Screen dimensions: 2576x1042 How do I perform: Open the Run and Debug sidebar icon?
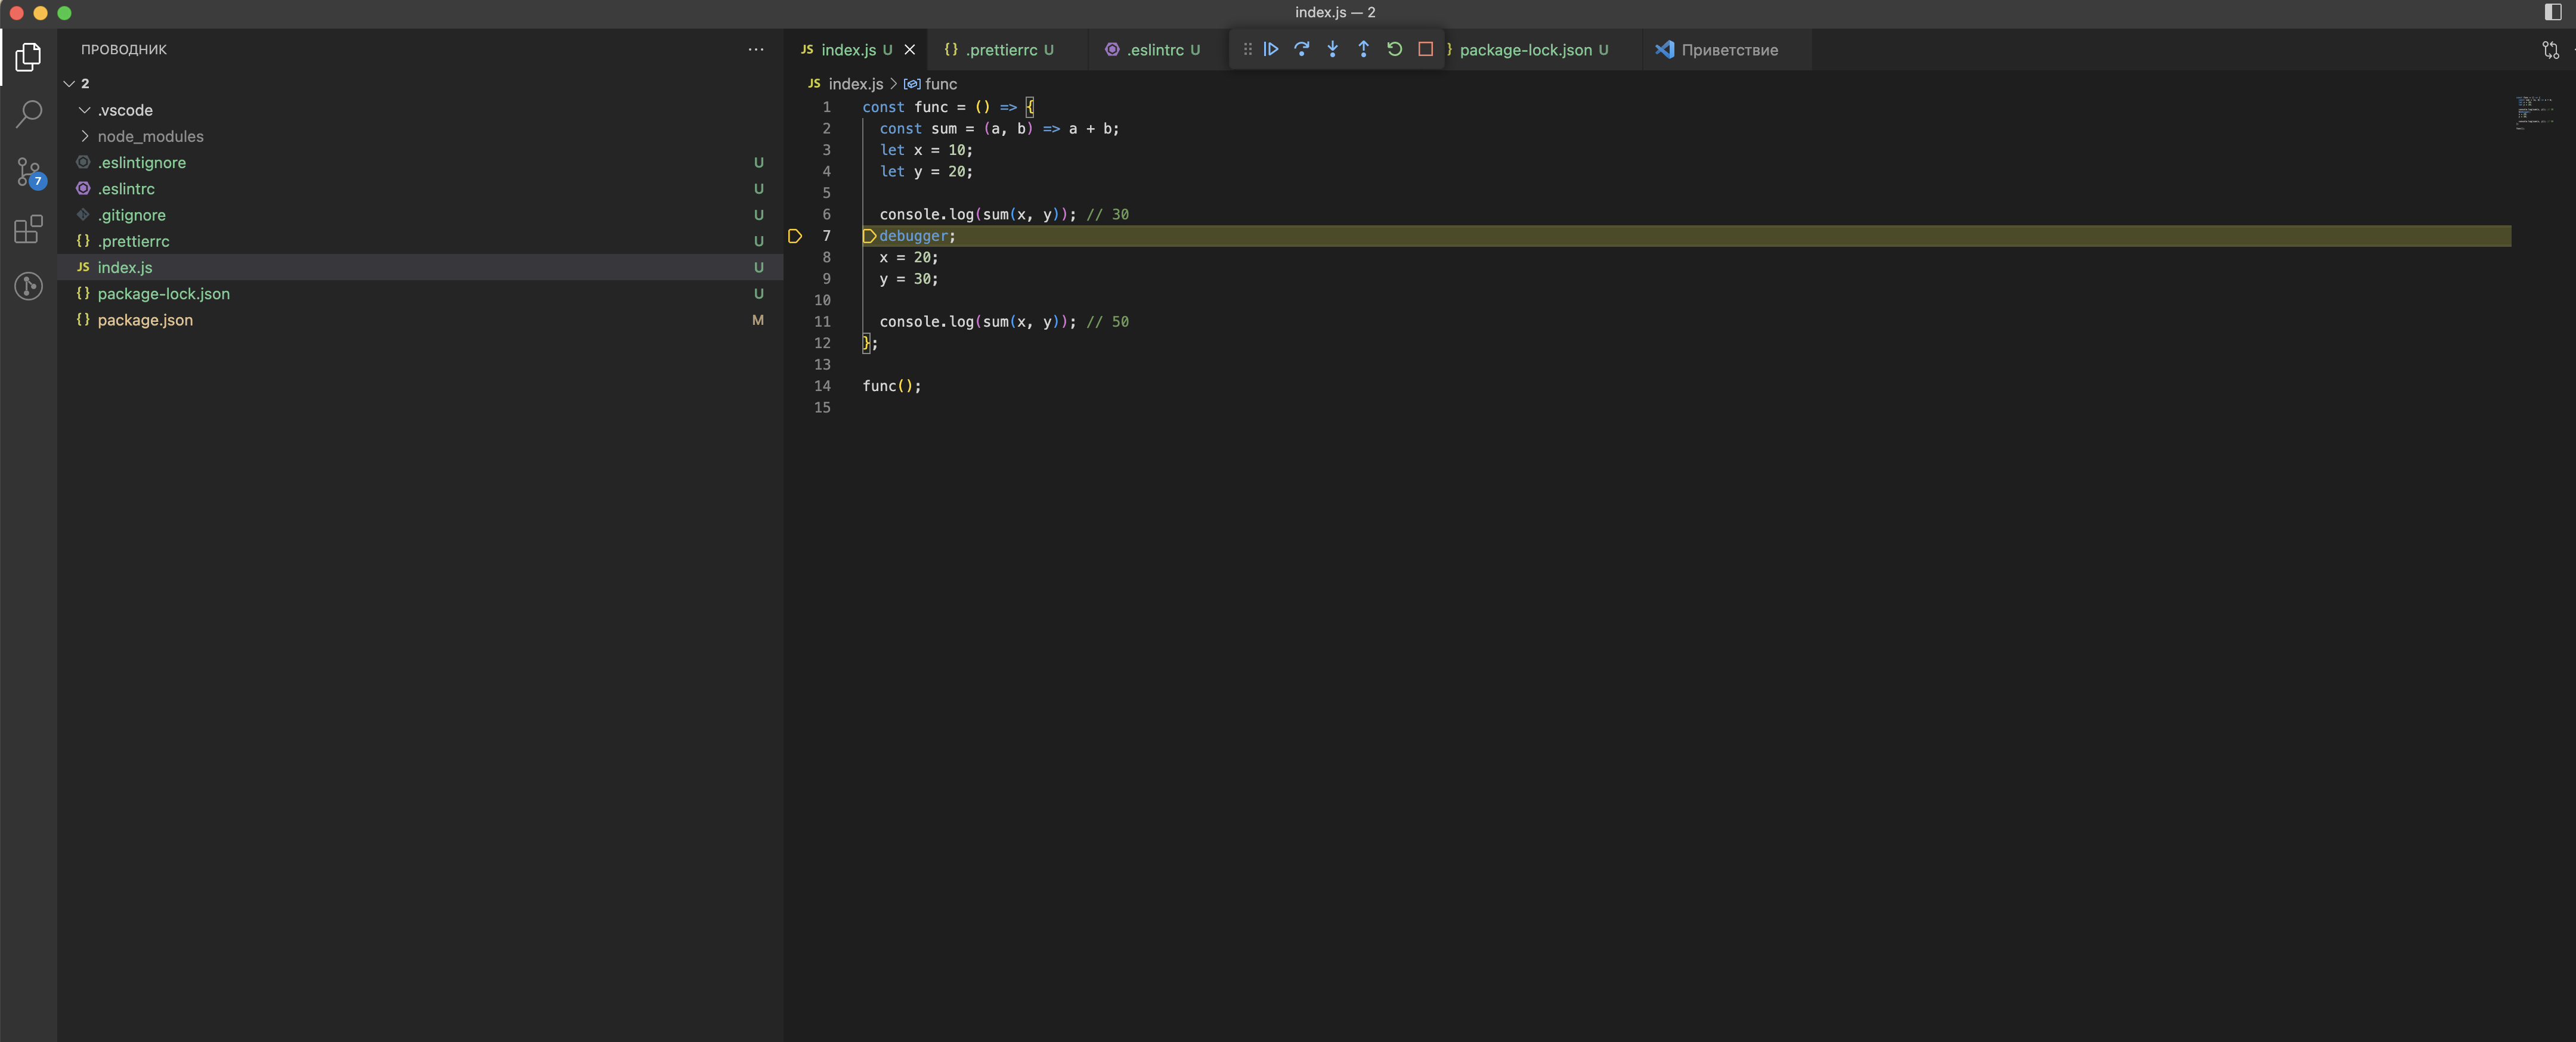[28, 287]
